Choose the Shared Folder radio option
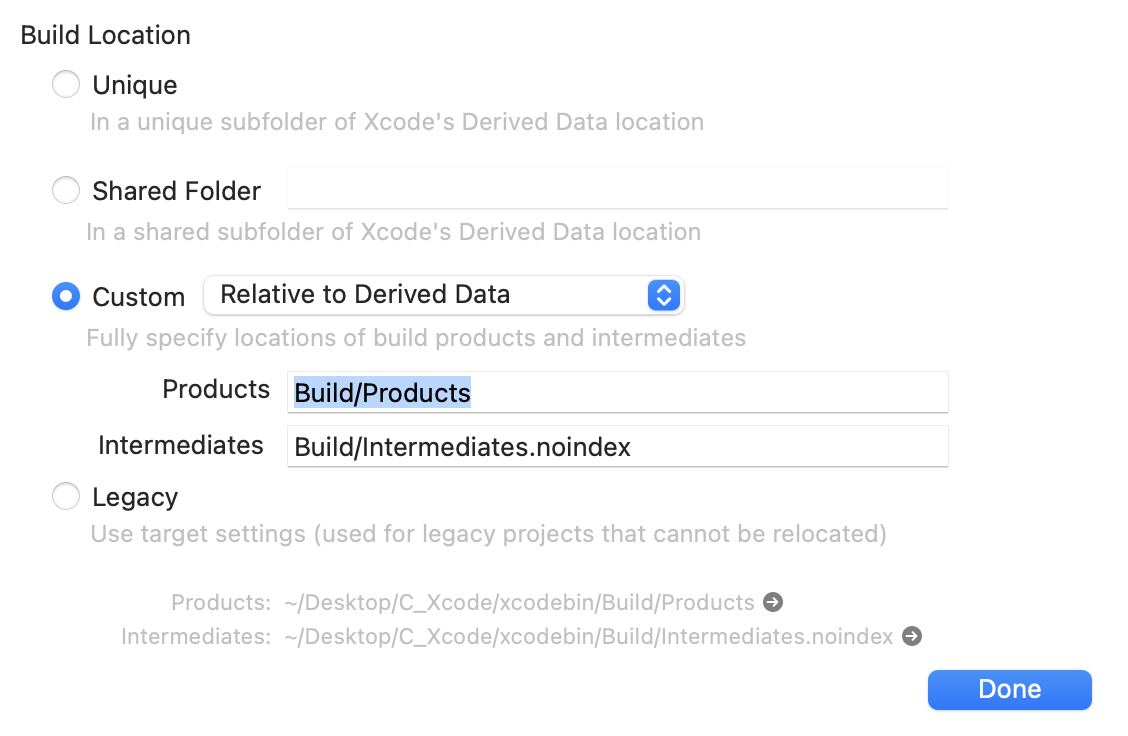 click(x=66, y=190)
